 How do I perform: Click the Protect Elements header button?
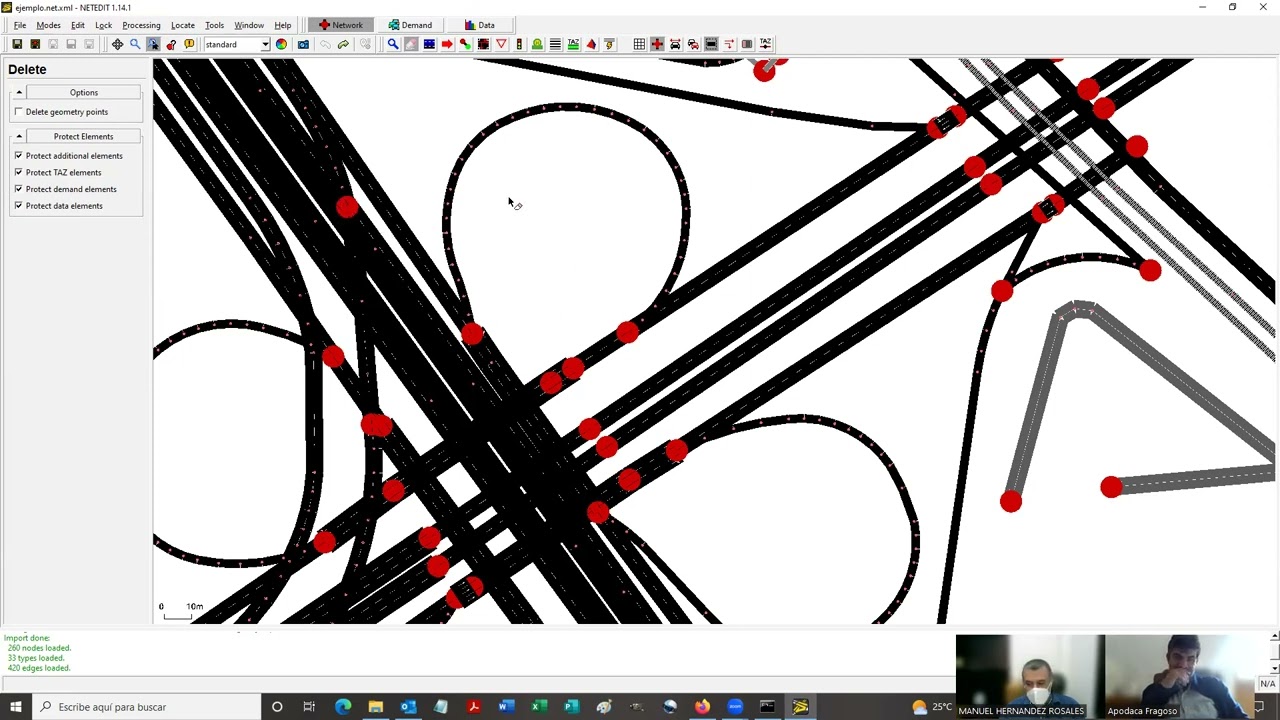pyautogui.click(x=84, y=136)
